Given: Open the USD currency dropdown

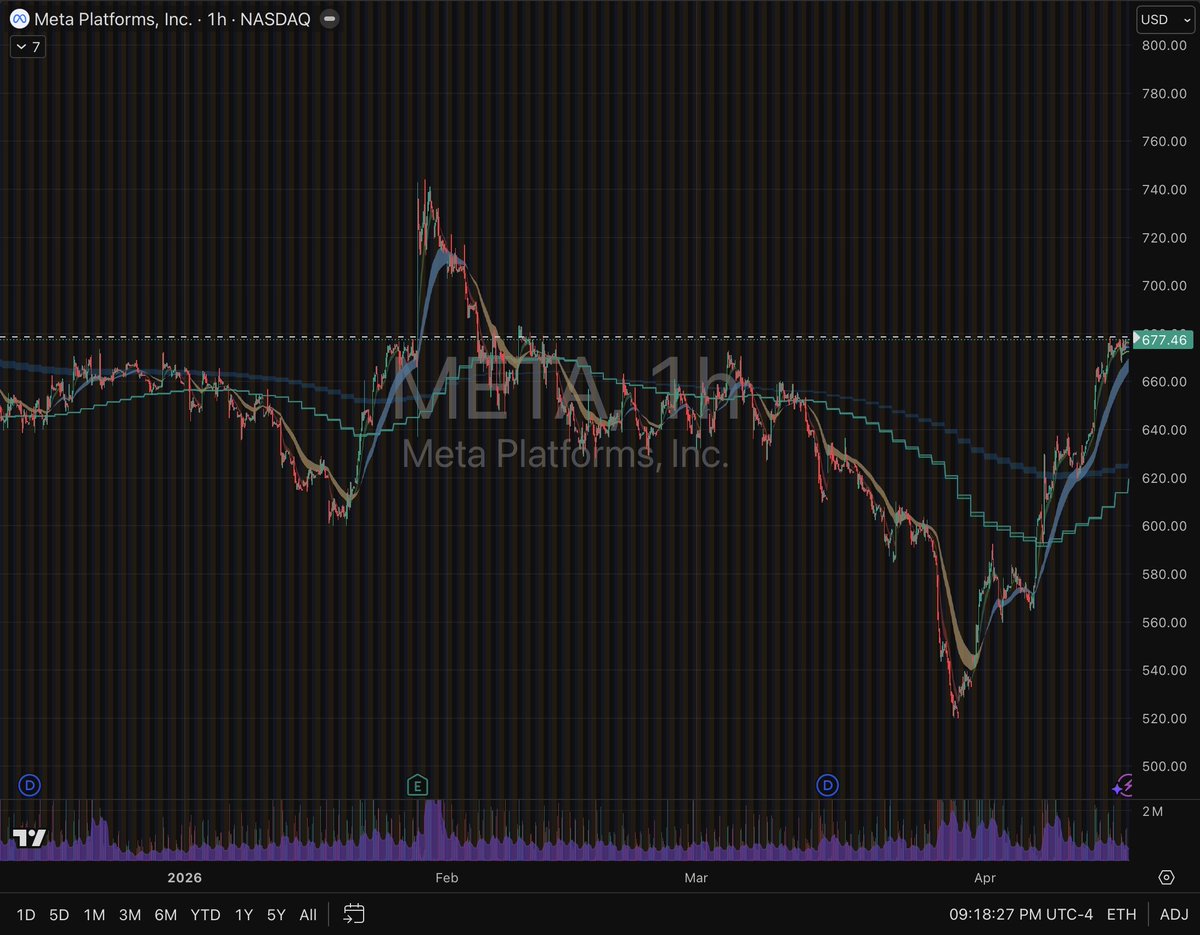Looking at the screenshot, I should click(1165, 19).
